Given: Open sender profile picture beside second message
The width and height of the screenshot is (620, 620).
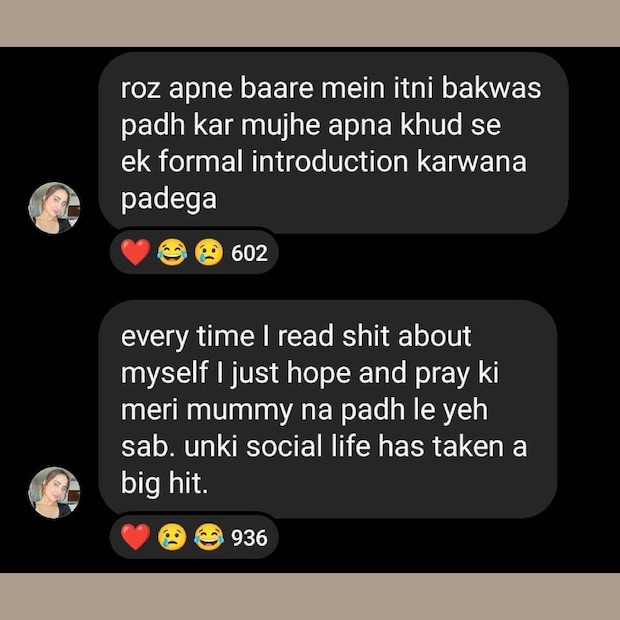Looking at the screenshot, I should 54,493.
